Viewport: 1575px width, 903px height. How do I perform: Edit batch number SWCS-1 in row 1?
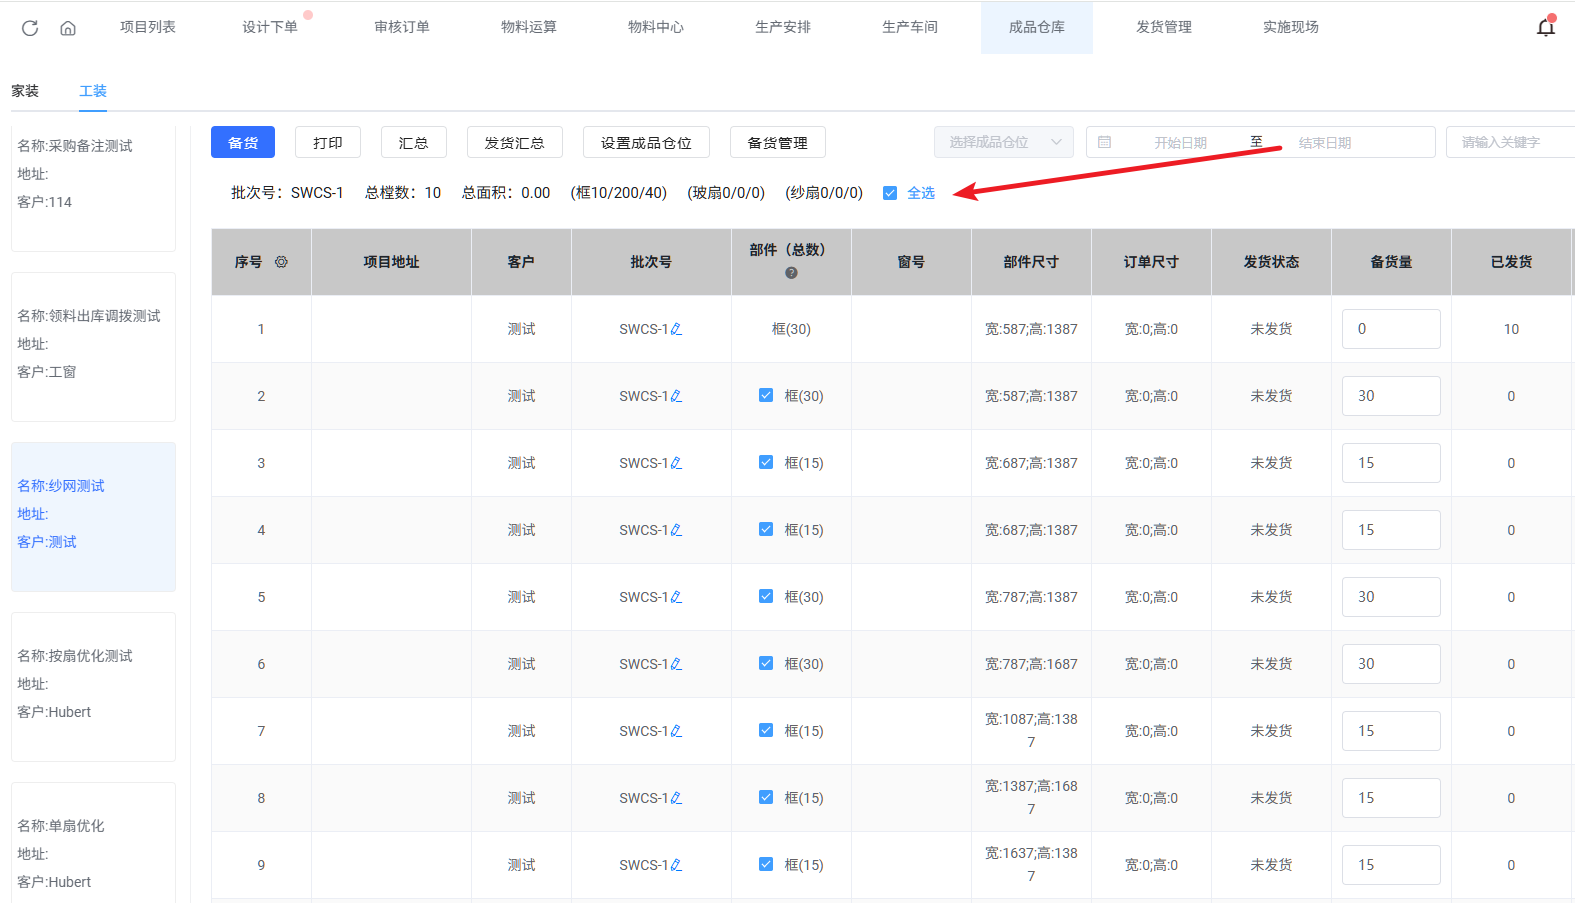677,329
